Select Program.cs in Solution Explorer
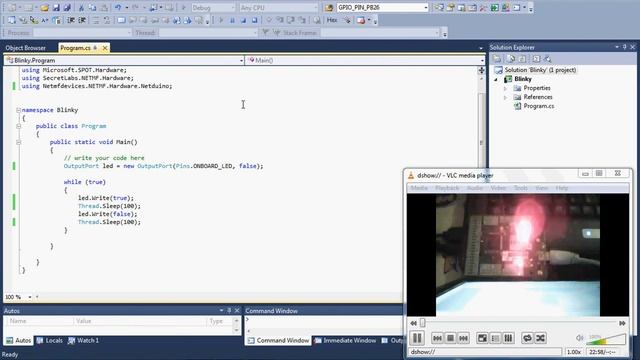Image resolution: width=640 pixels, height=360 pixels. pyautogui.click(x=539, y=106)
